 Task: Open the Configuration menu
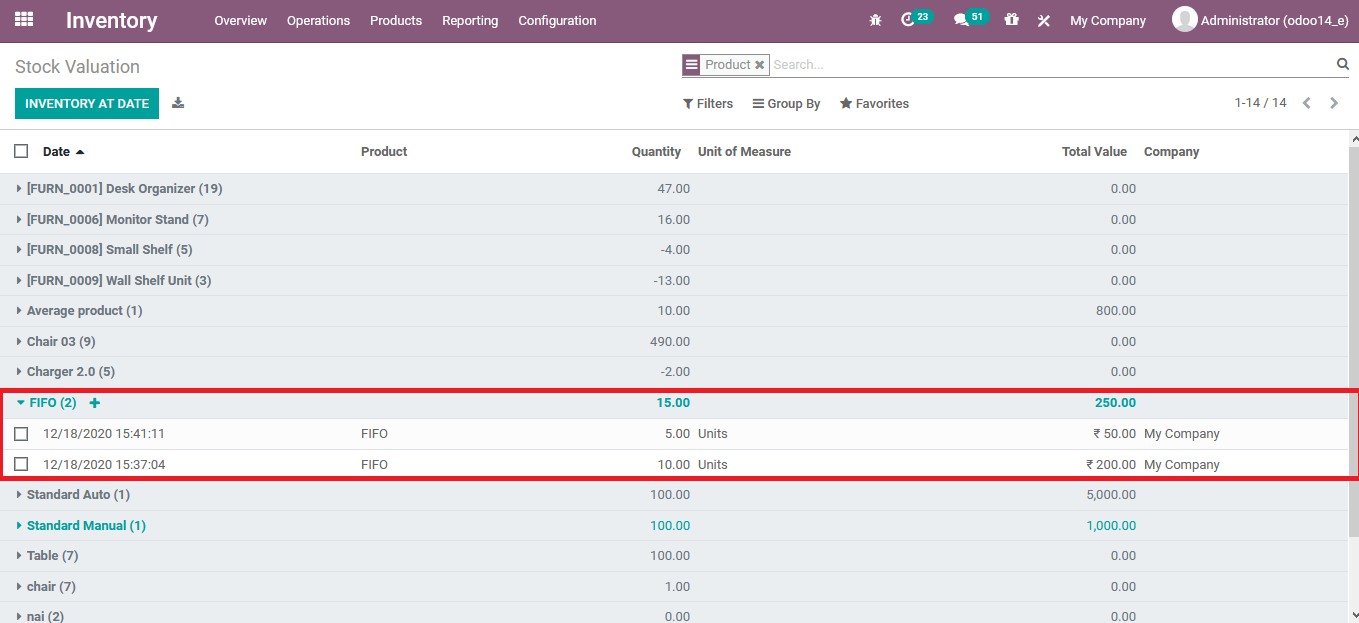click(x=557, y=20)
